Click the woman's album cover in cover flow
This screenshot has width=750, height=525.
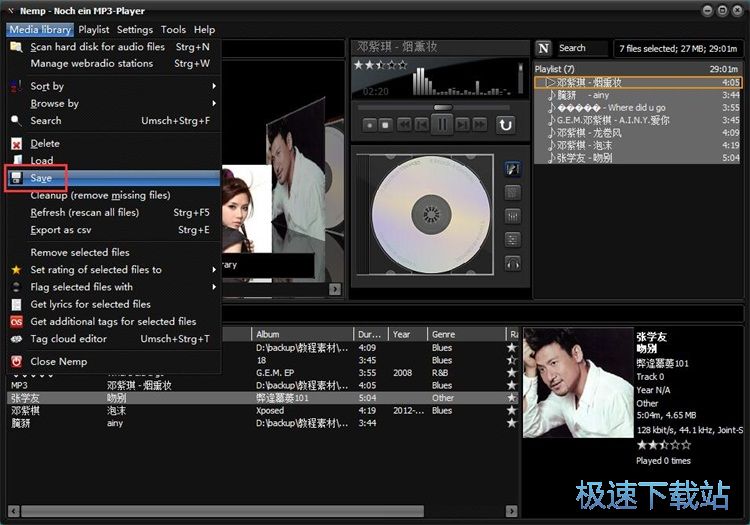(246, 208)
